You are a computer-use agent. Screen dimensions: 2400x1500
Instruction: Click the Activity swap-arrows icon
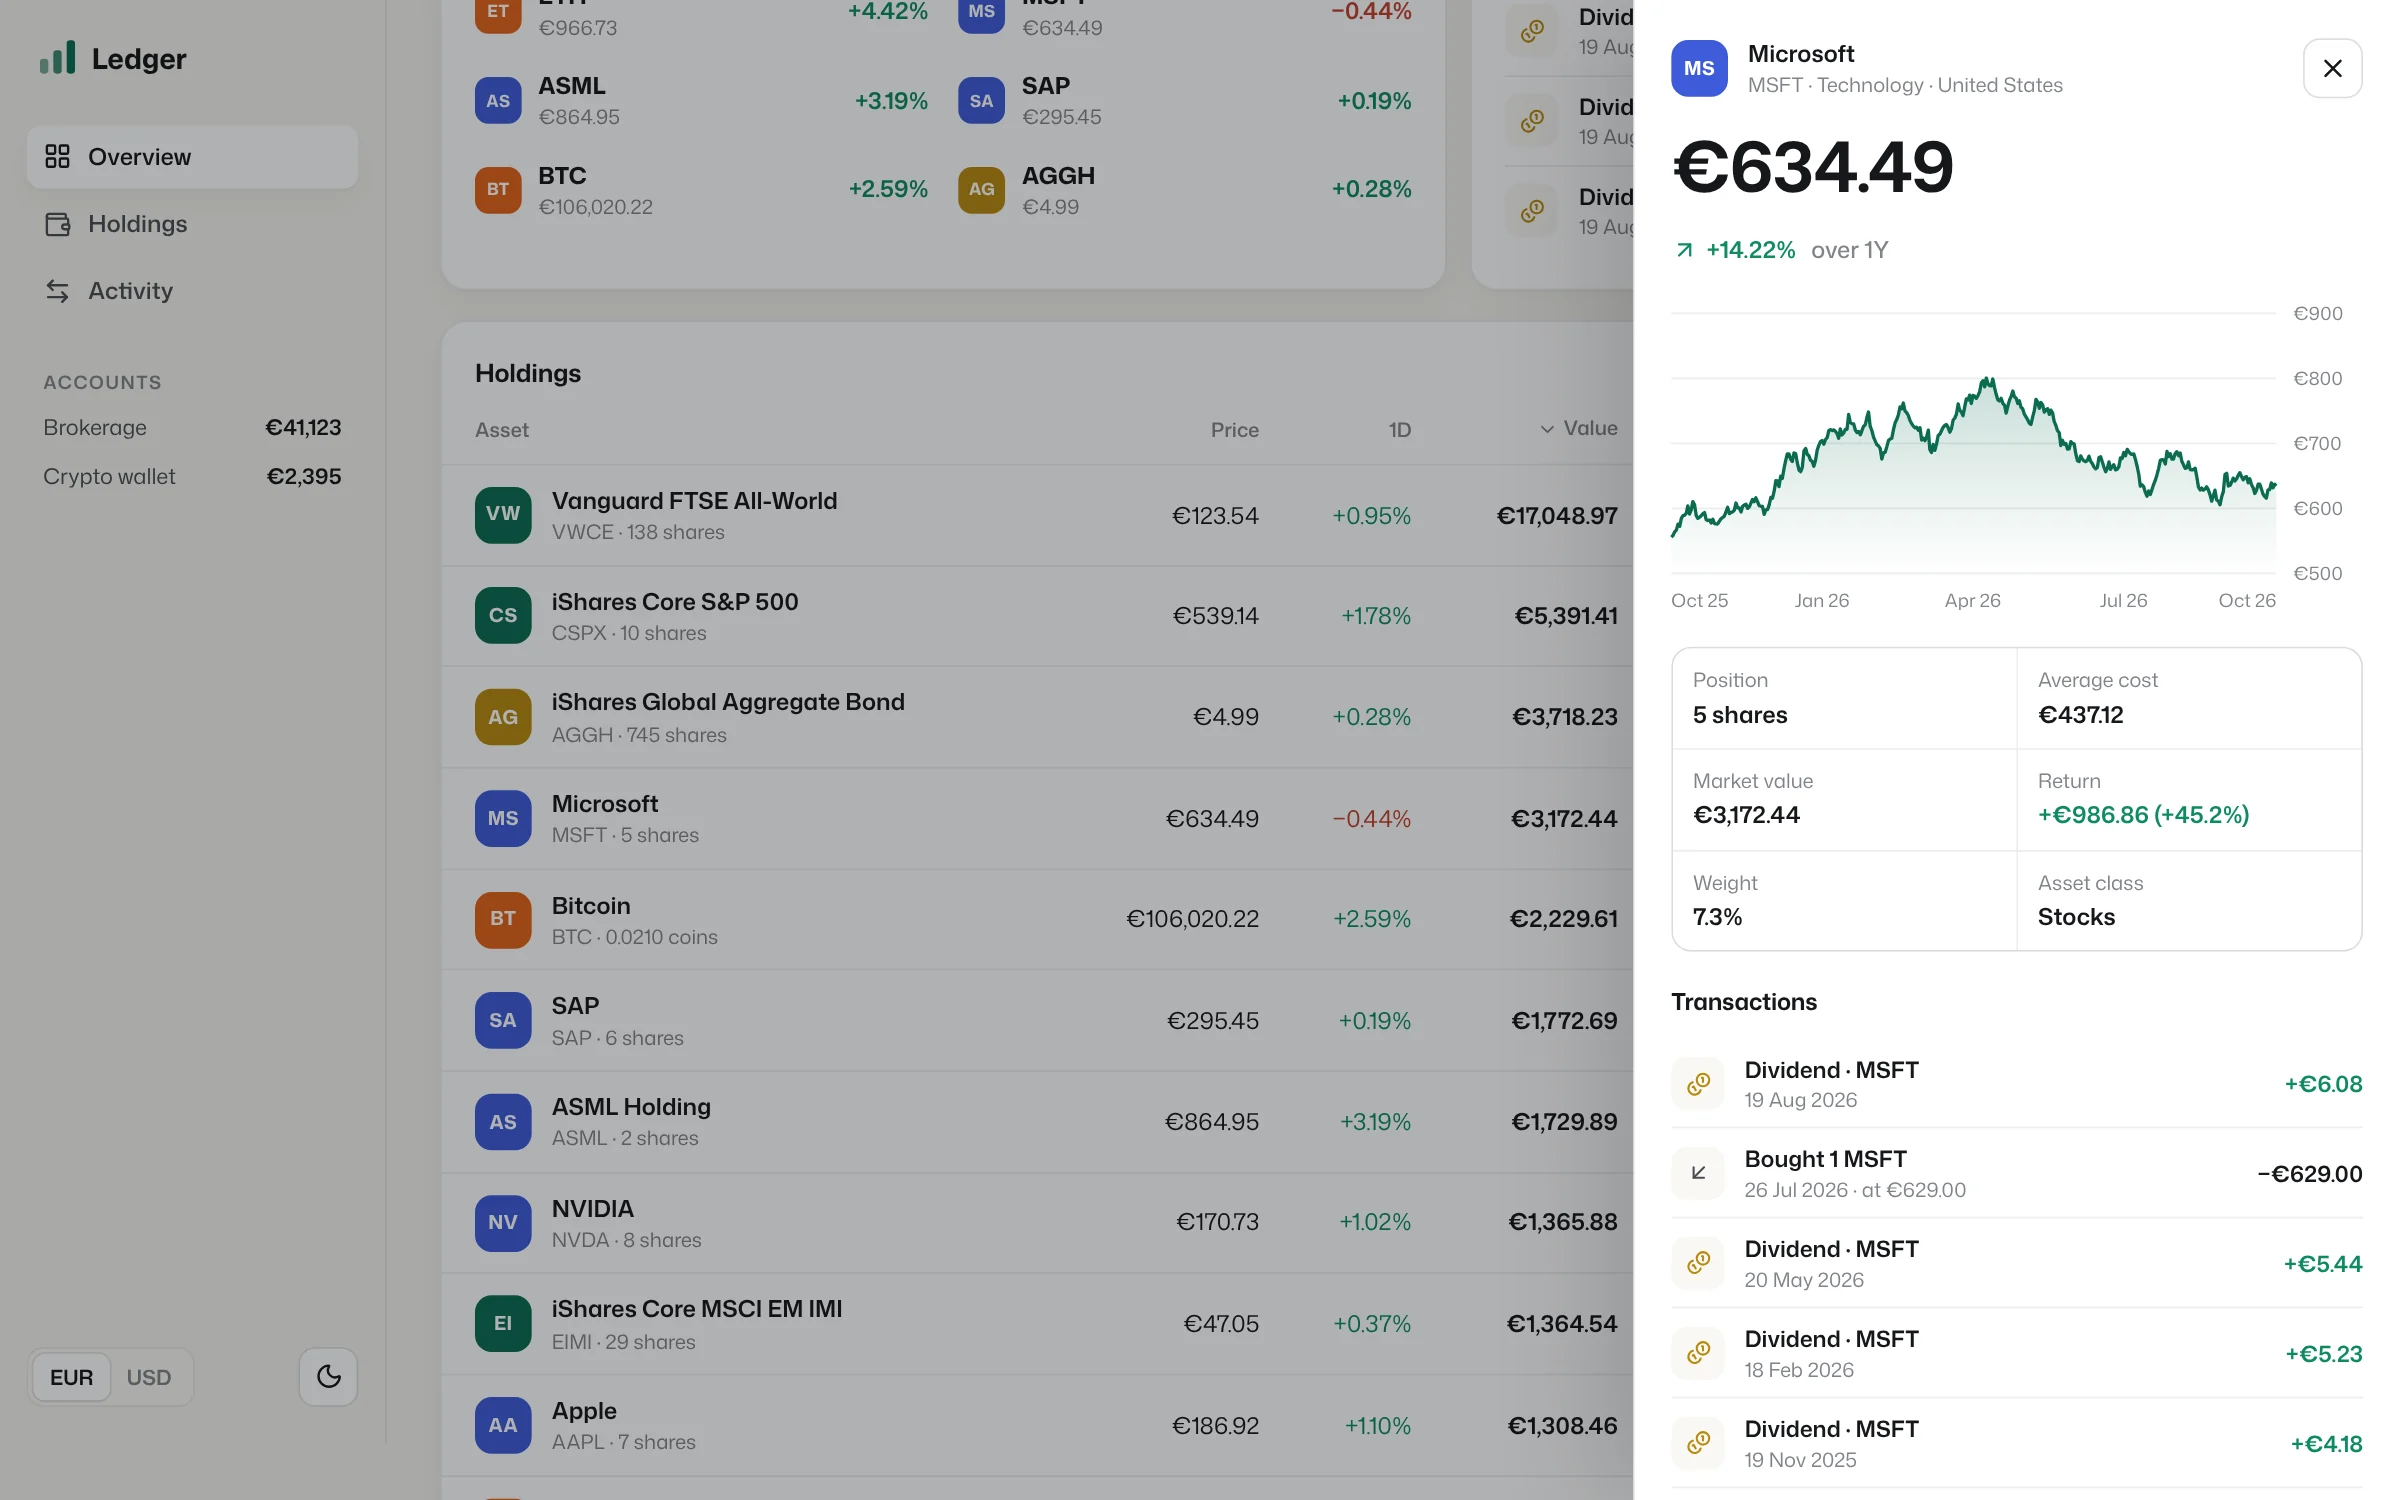[x=57, y=291]
